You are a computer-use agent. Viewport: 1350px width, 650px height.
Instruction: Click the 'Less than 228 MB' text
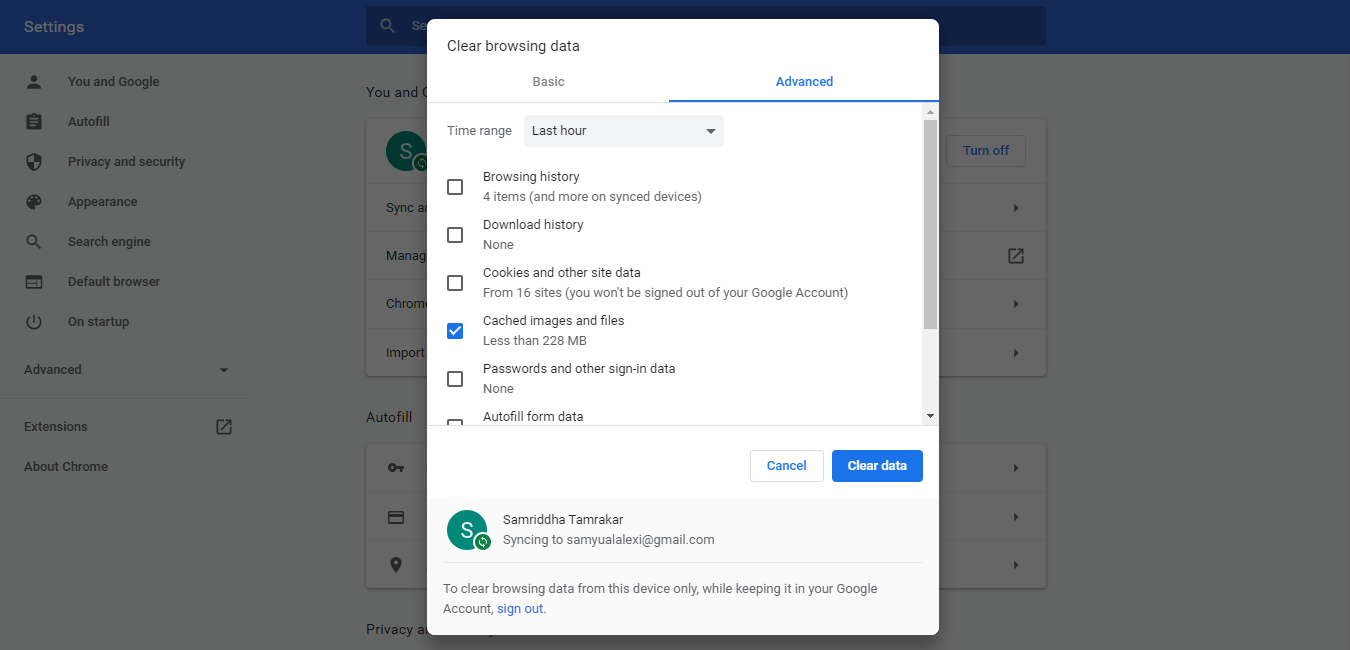point(534,341)
